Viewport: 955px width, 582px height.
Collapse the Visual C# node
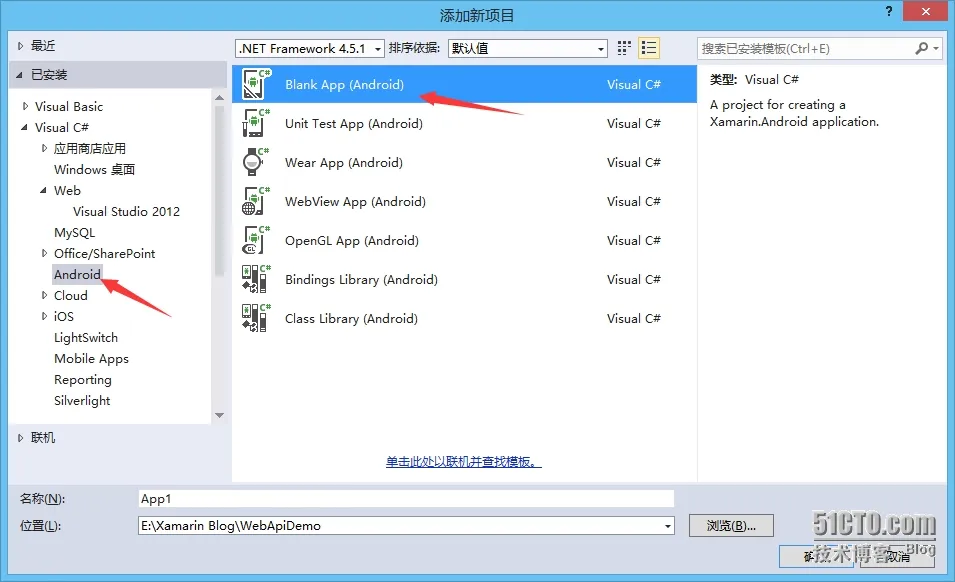[24, 127]
